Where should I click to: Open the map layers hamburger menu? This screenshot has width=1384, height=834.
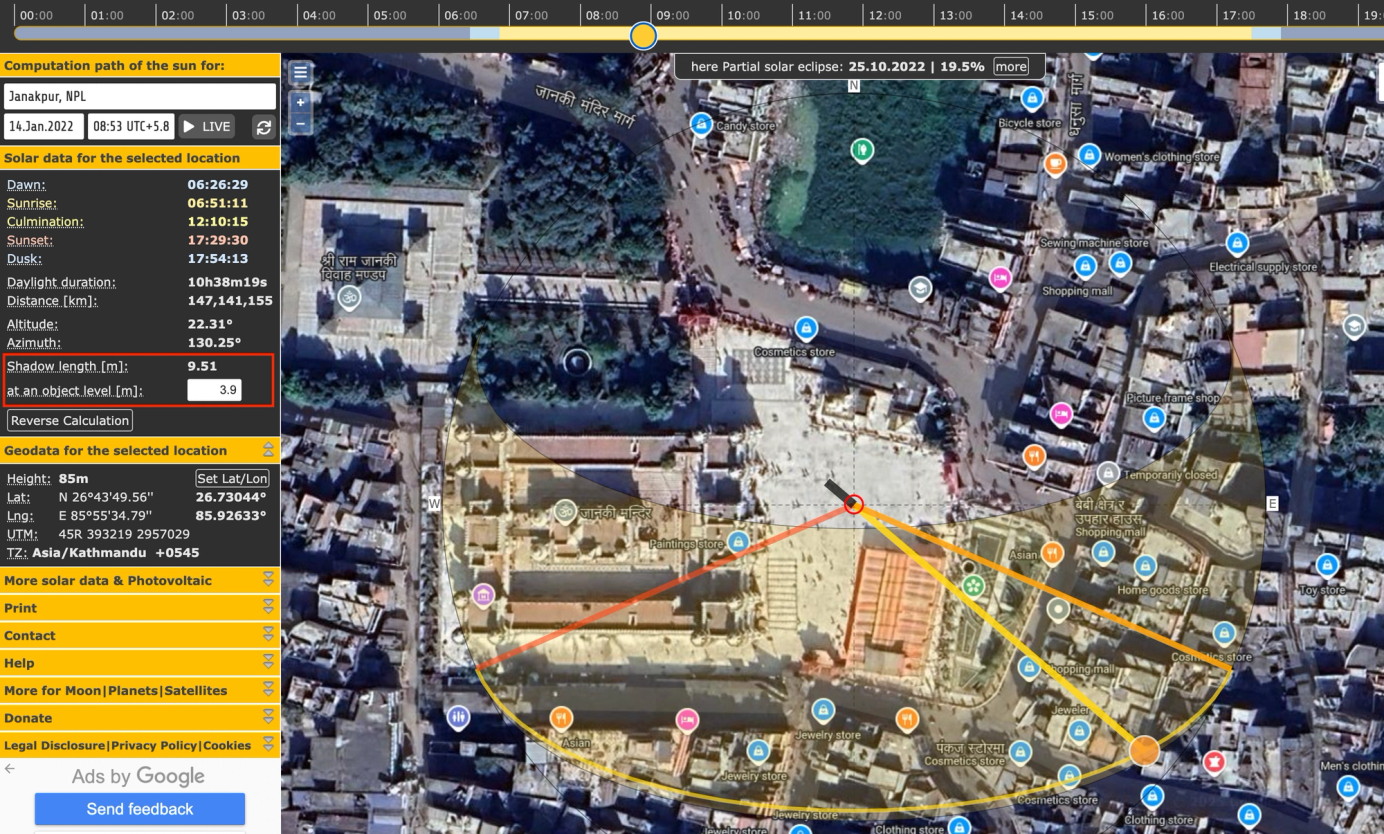300,73
